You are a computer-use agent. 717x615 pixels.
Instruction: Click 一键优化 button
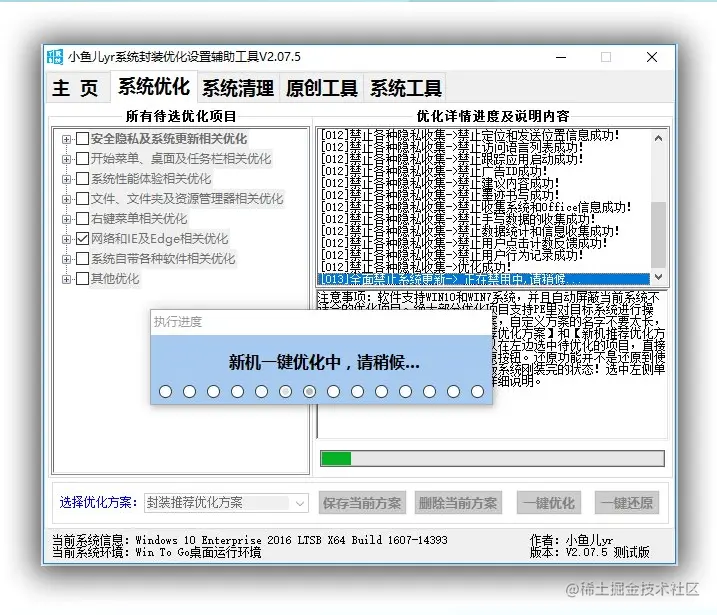pos(549,503)
